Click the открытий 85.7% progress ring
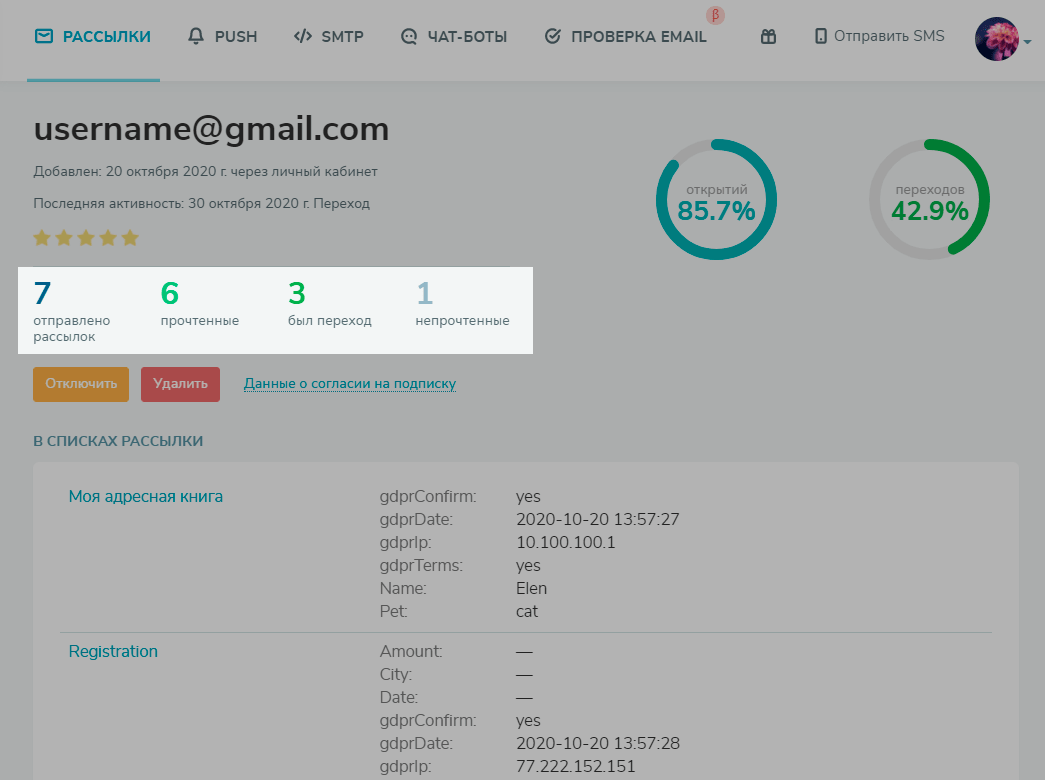Viewport: 1045px width, 780px height. pos(716,200)
